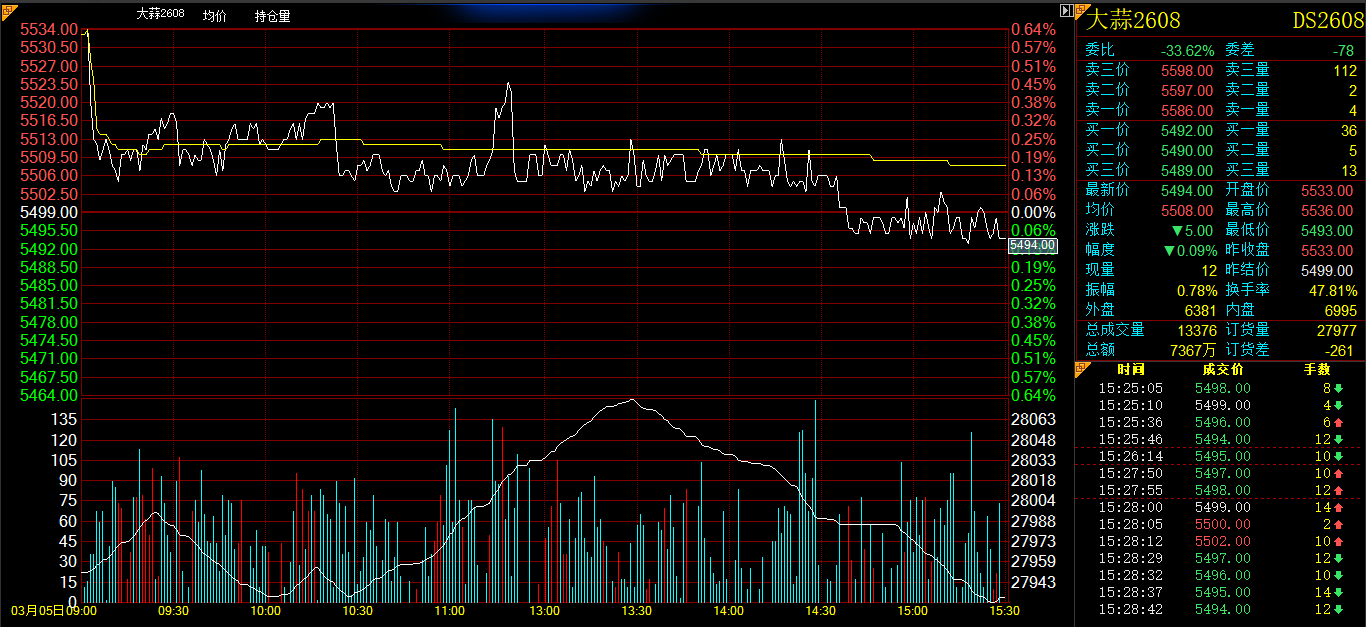Click the orange corner icon beside 大蒜2608 quote title
The width and height of the screenshot is (1366, 627).
(1080, 9)
